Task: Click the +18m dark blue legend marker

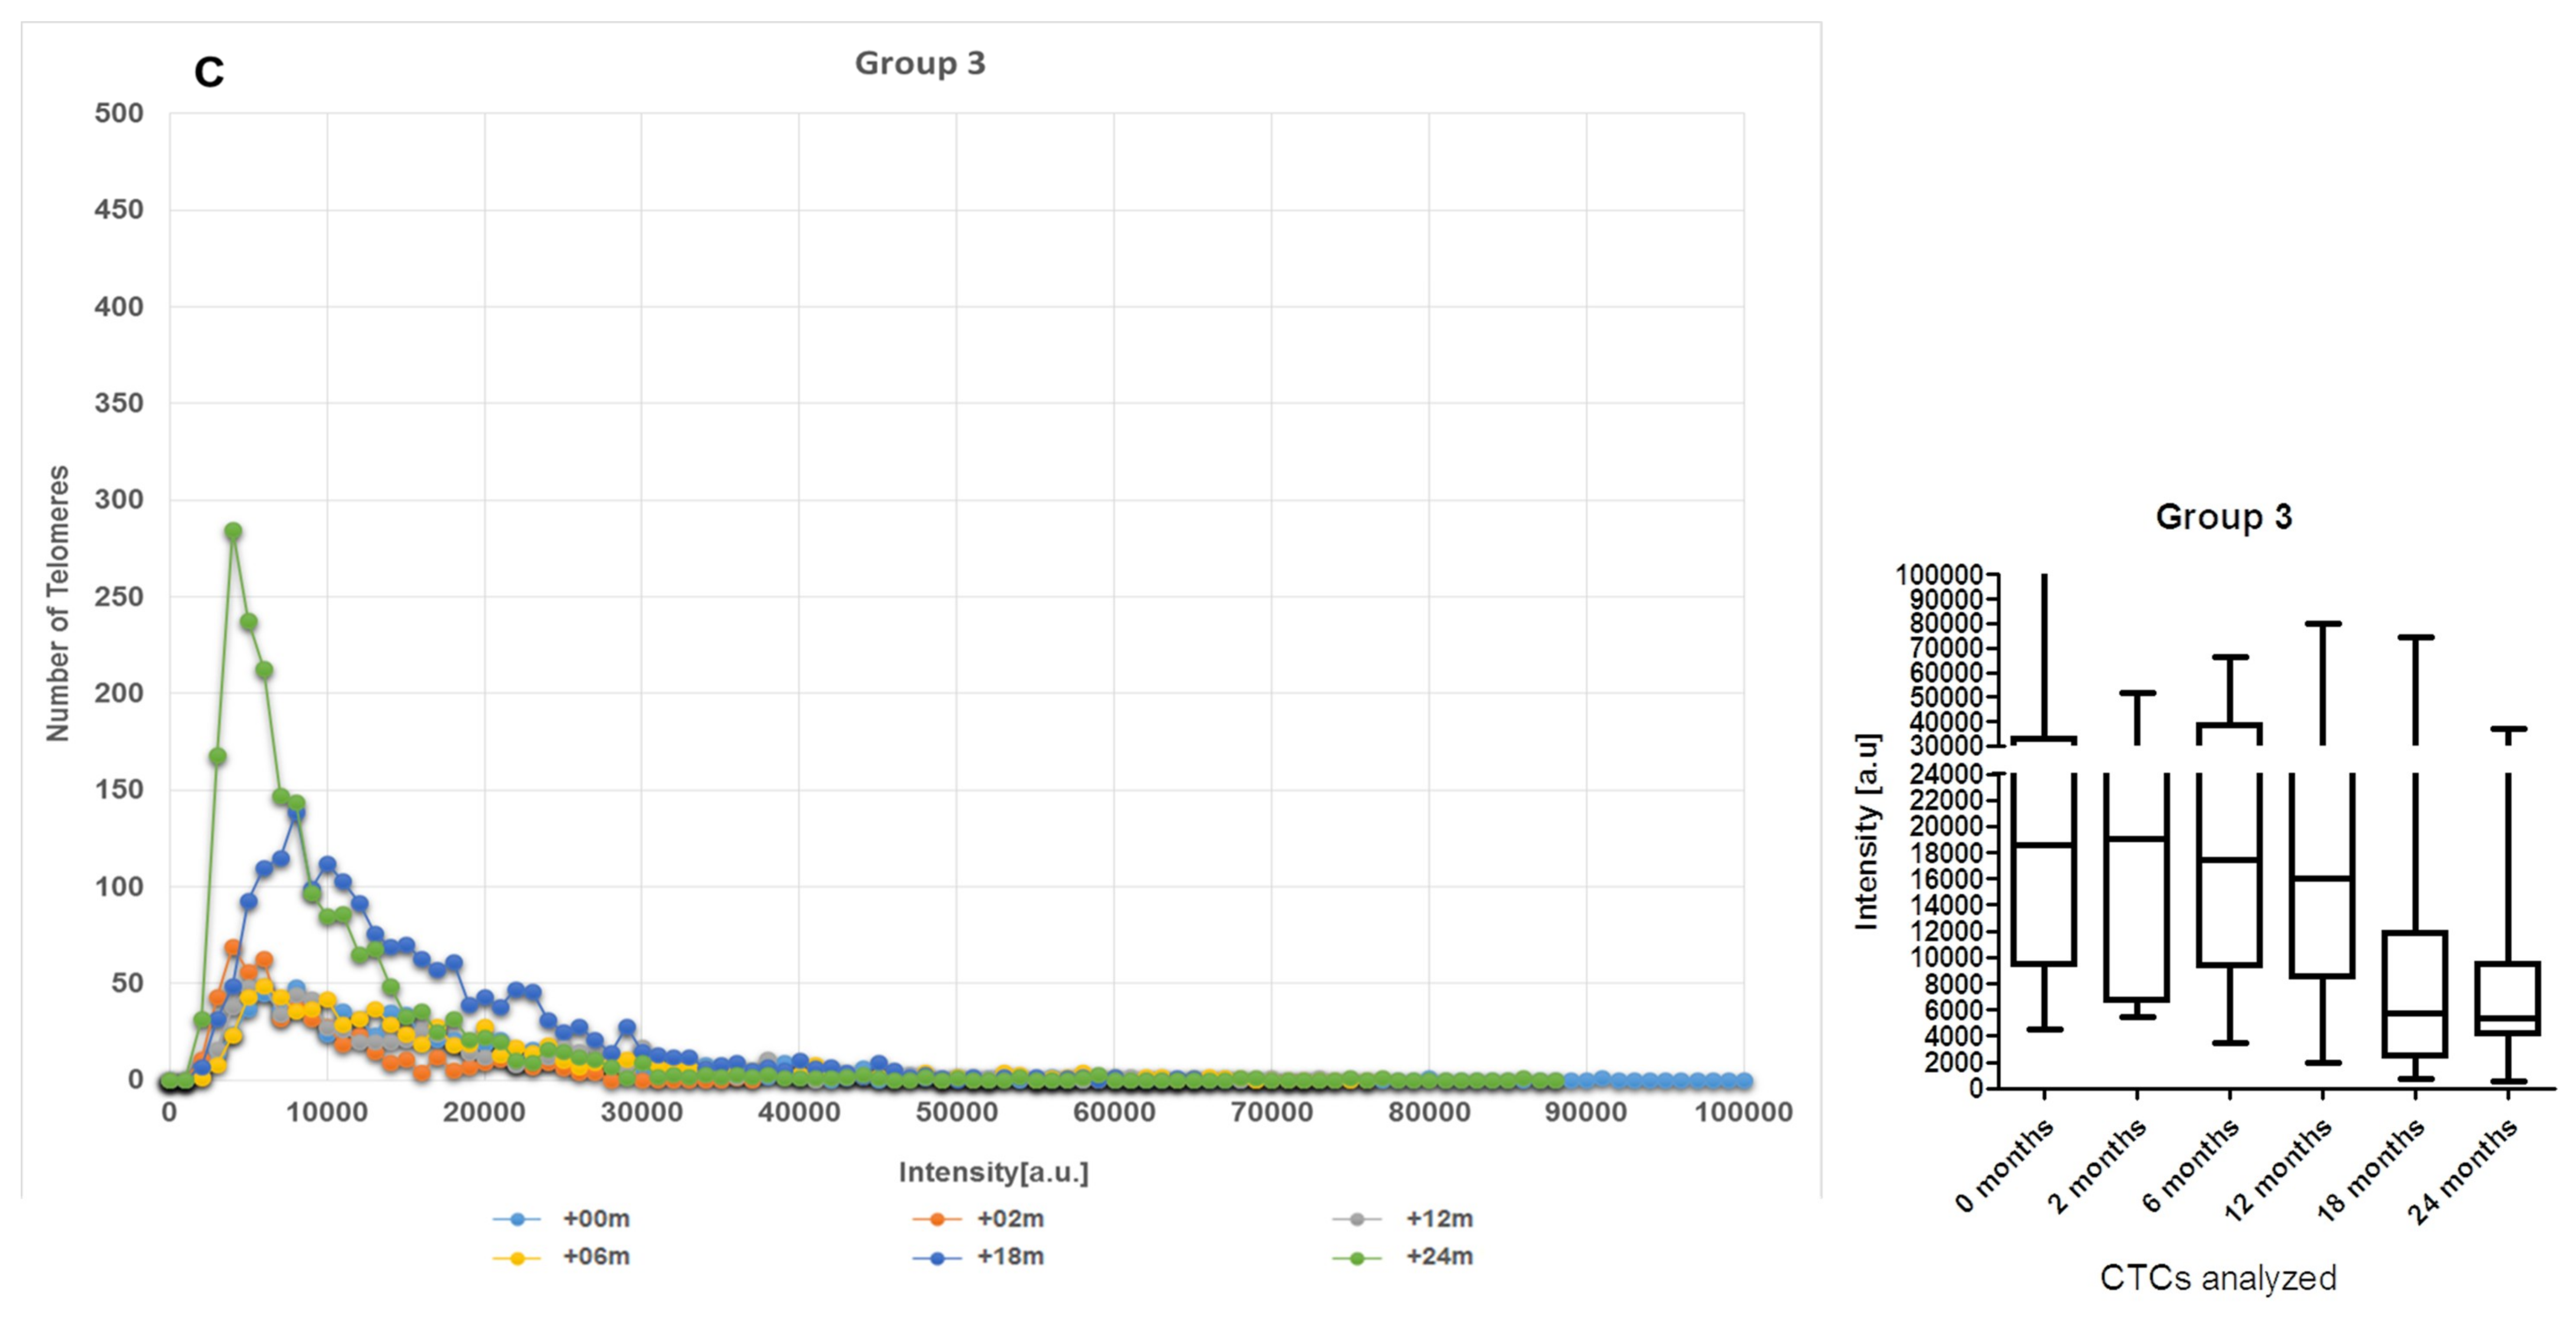Action: click(x=937, y=1257)
